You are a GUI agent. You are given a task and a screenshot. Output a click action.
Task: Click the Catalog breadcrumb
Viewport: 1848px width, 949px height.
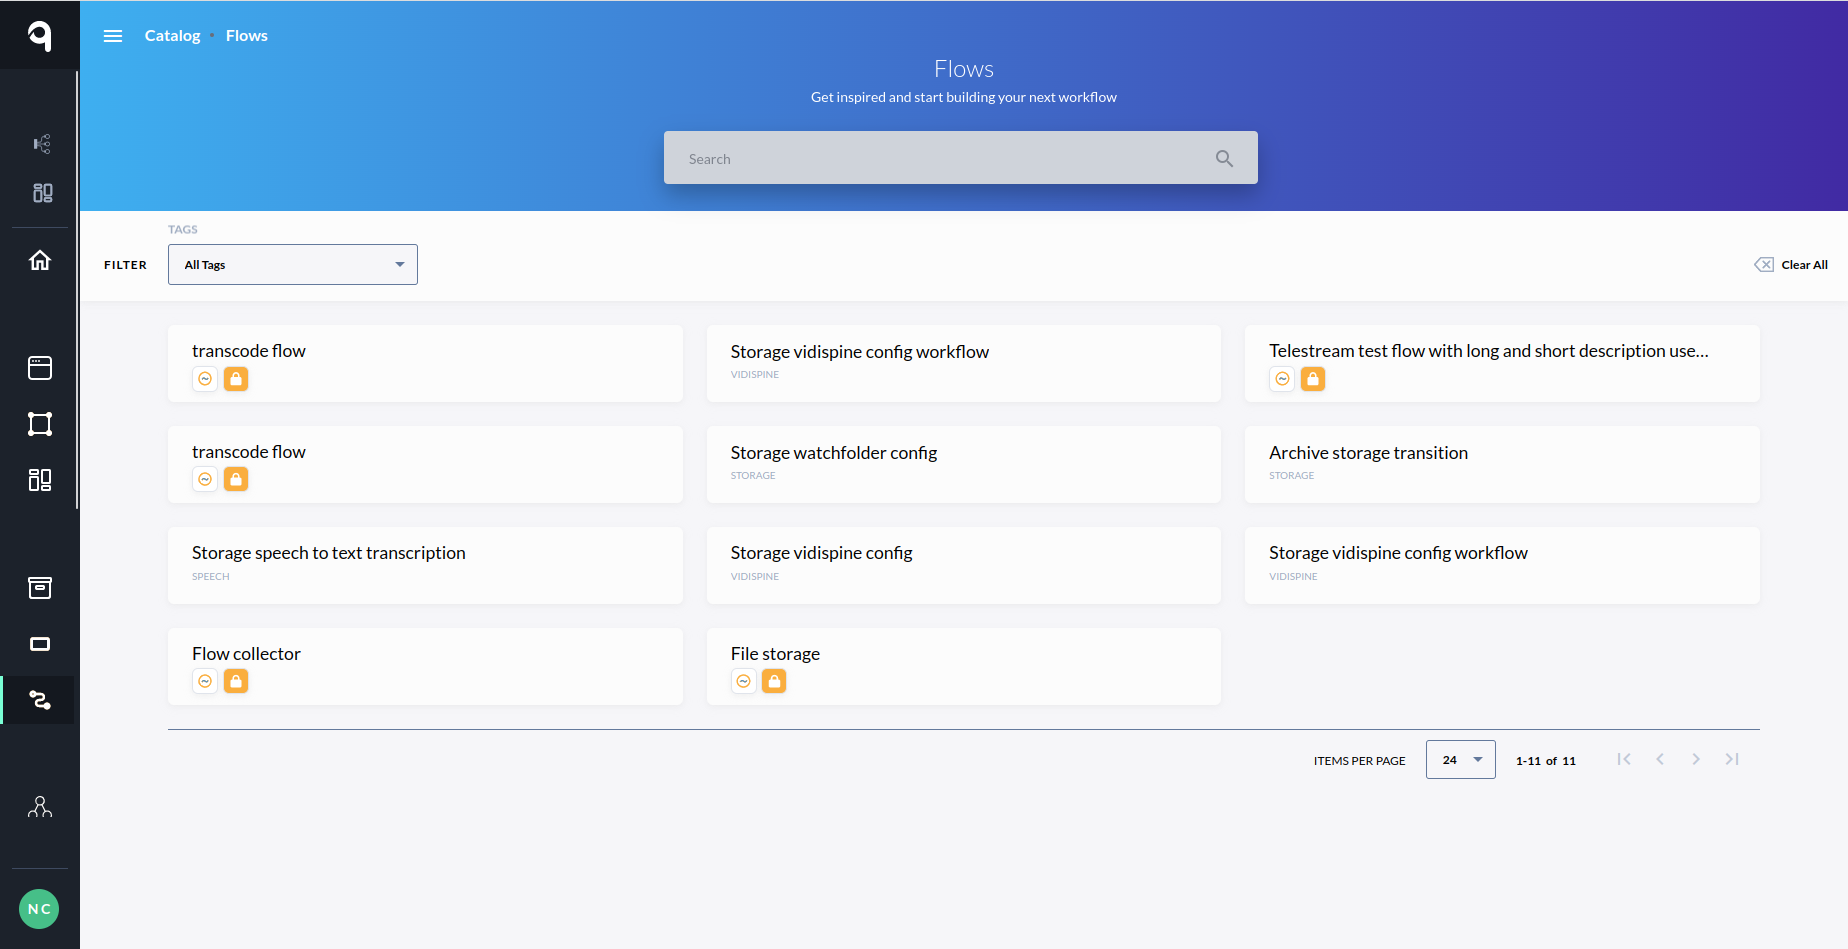point(172,36)
